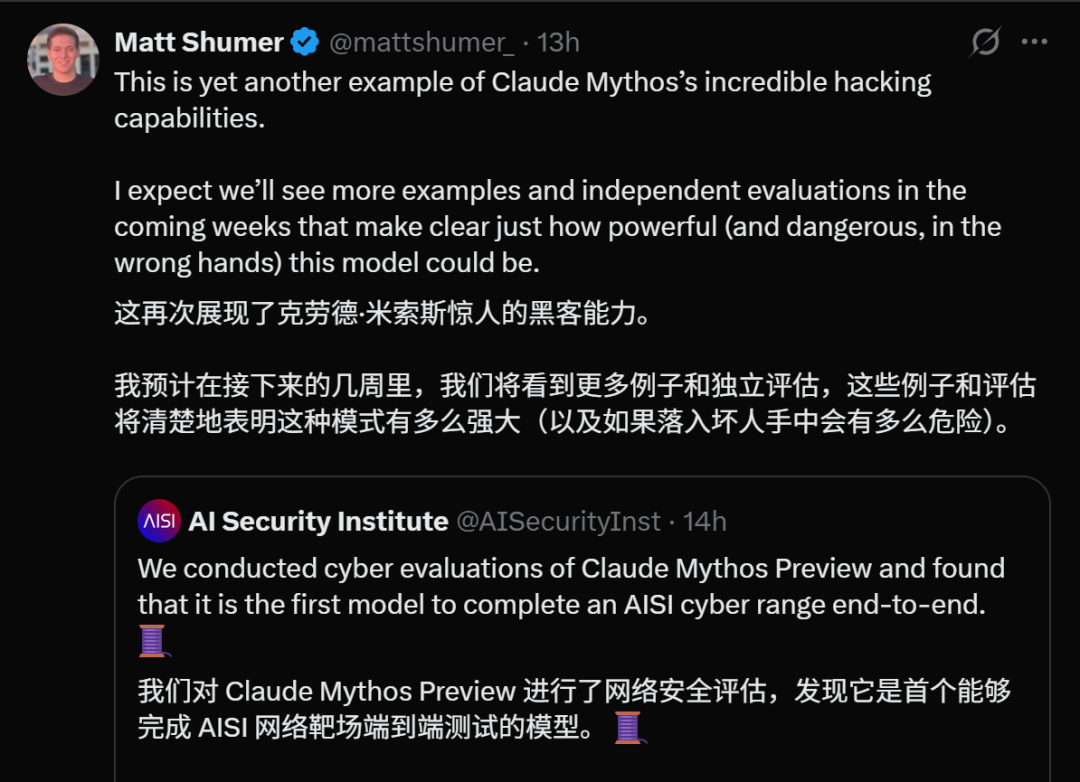Click the @AISecurityInst handle
Image resolution: width=1080 pixels, height=782 pixels.
pyautogui.click(x=558, y=521)
